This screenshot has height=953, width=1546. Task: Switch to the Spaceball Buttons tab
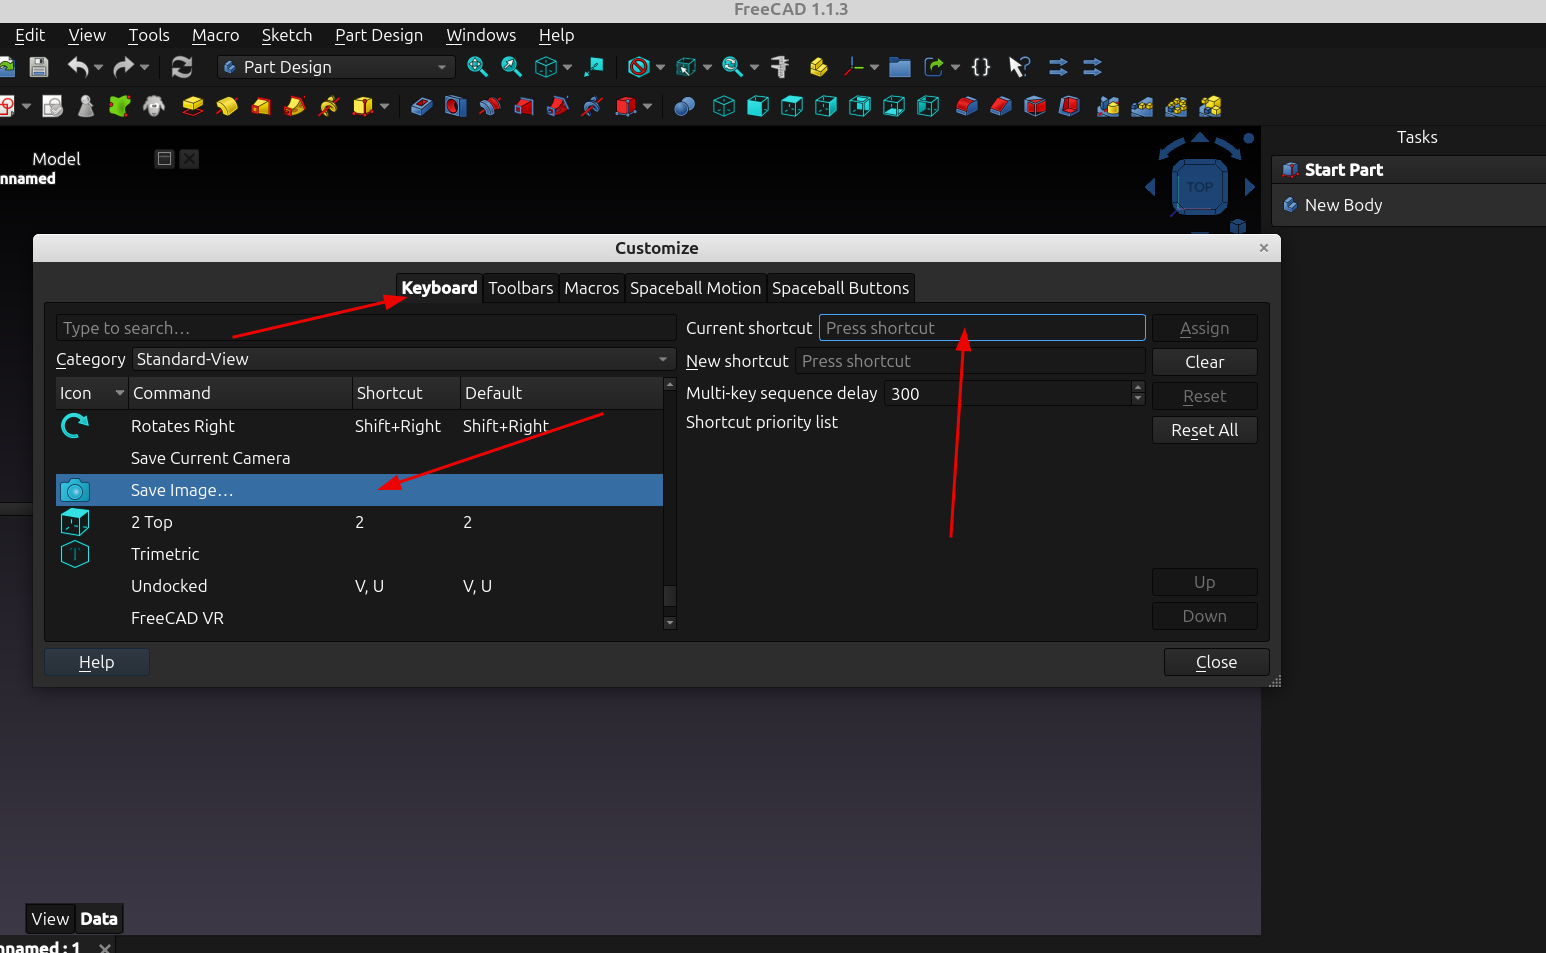point(840,288)
